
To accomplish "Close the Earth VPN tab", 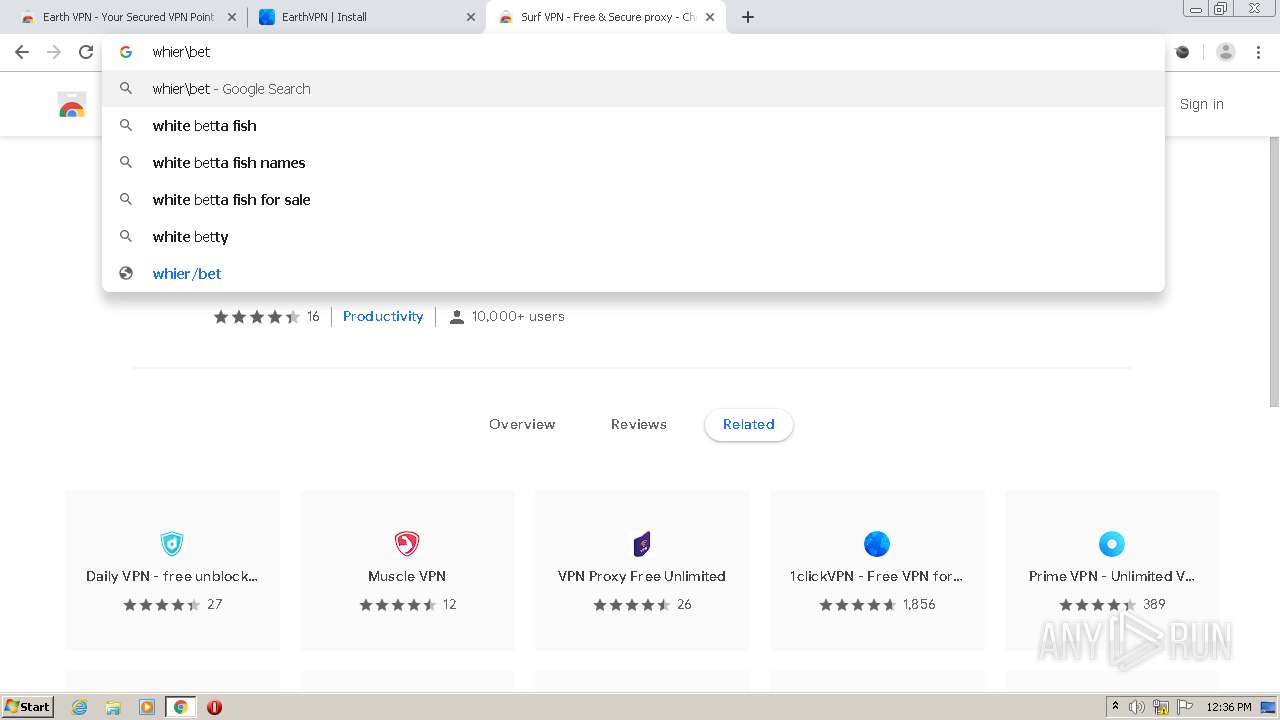I will pos(232,17).
